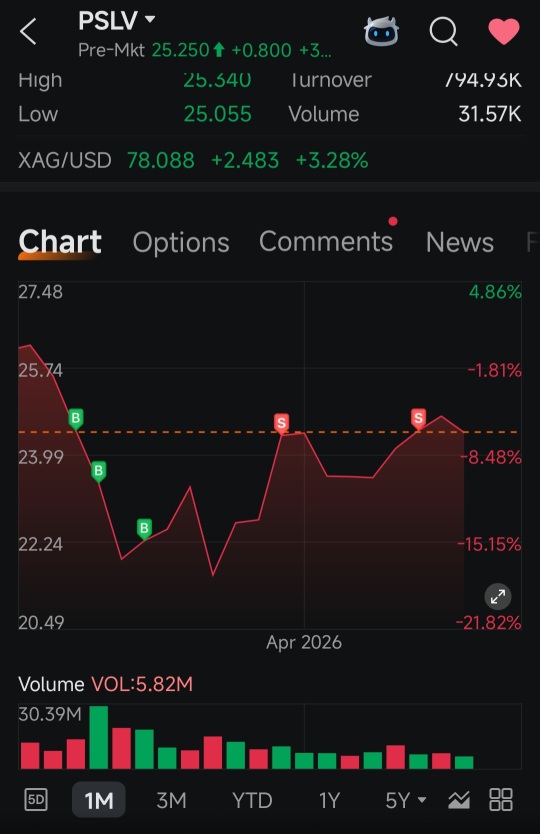Screen dimensions: 540x834
Task: Open the 5Y range dropdown
Action: point(405,800)
